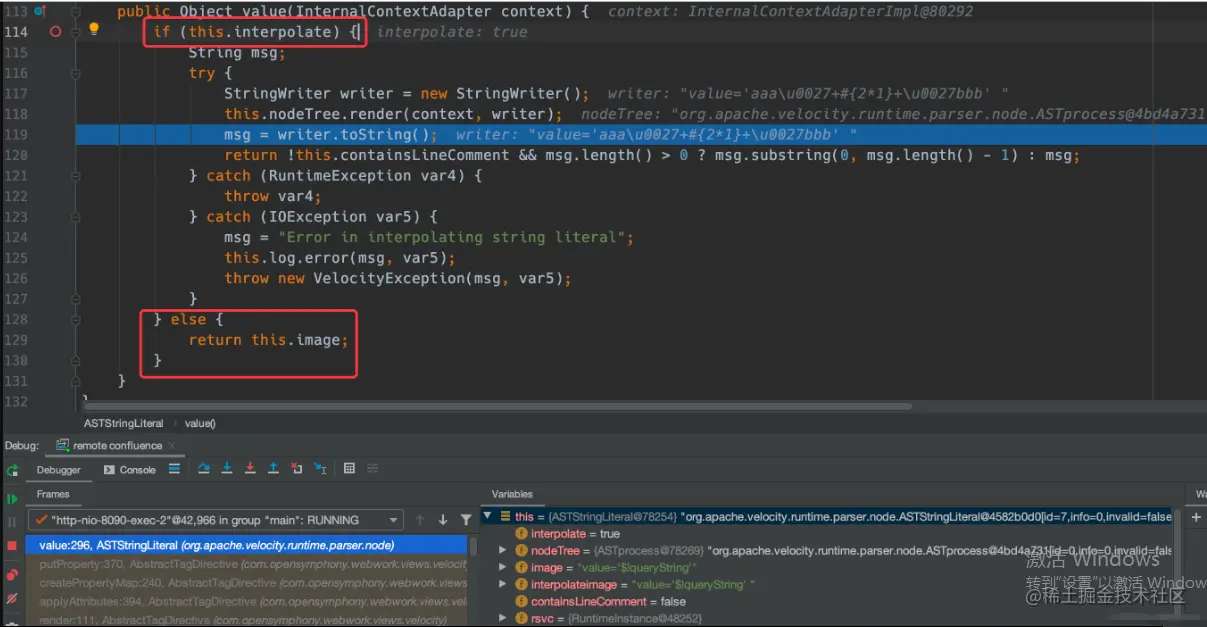Select containsLineComment = false variable
The height and width of the screenshot is (627, 1207).
[600, 601]
